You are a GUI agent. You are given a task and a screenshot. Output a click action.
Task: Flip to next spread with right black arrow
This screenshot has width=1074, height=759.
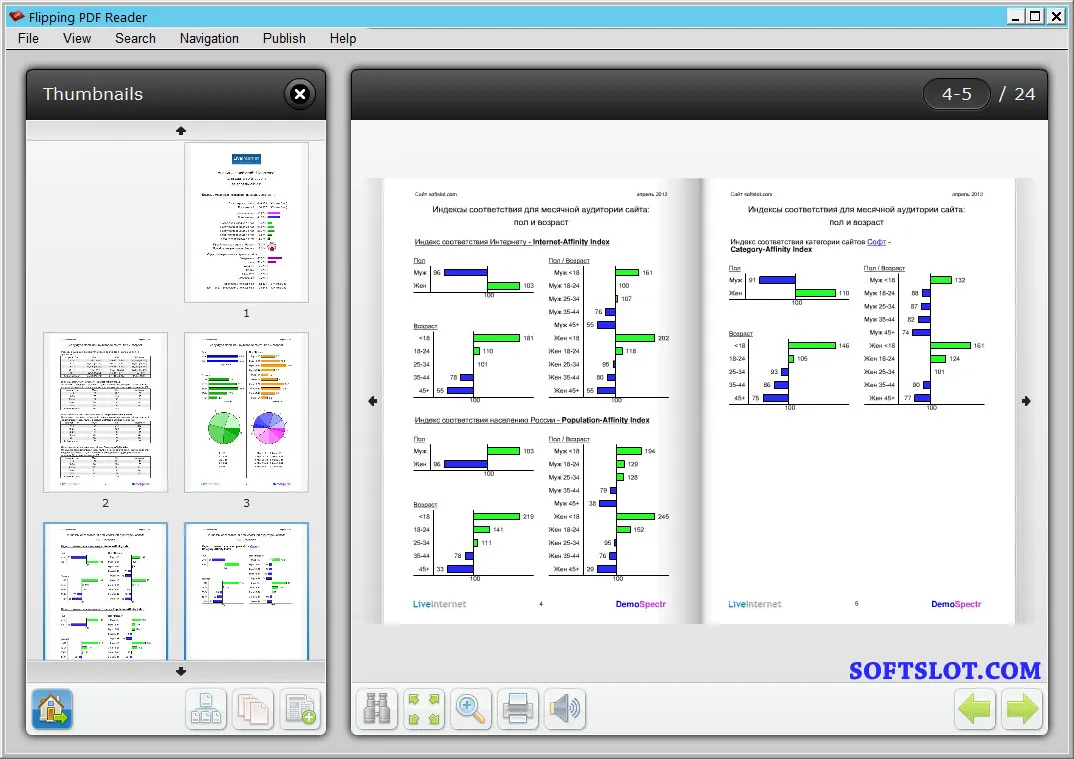(x=1026, y=401)
